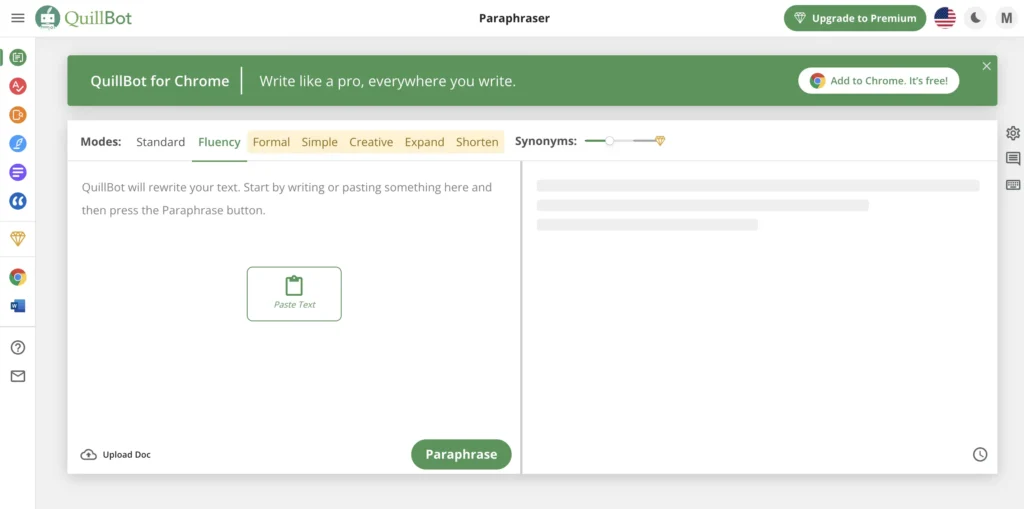Toggle dark mode moon icon
Viewport: 1024px width, 509px height.
point(976,18)
